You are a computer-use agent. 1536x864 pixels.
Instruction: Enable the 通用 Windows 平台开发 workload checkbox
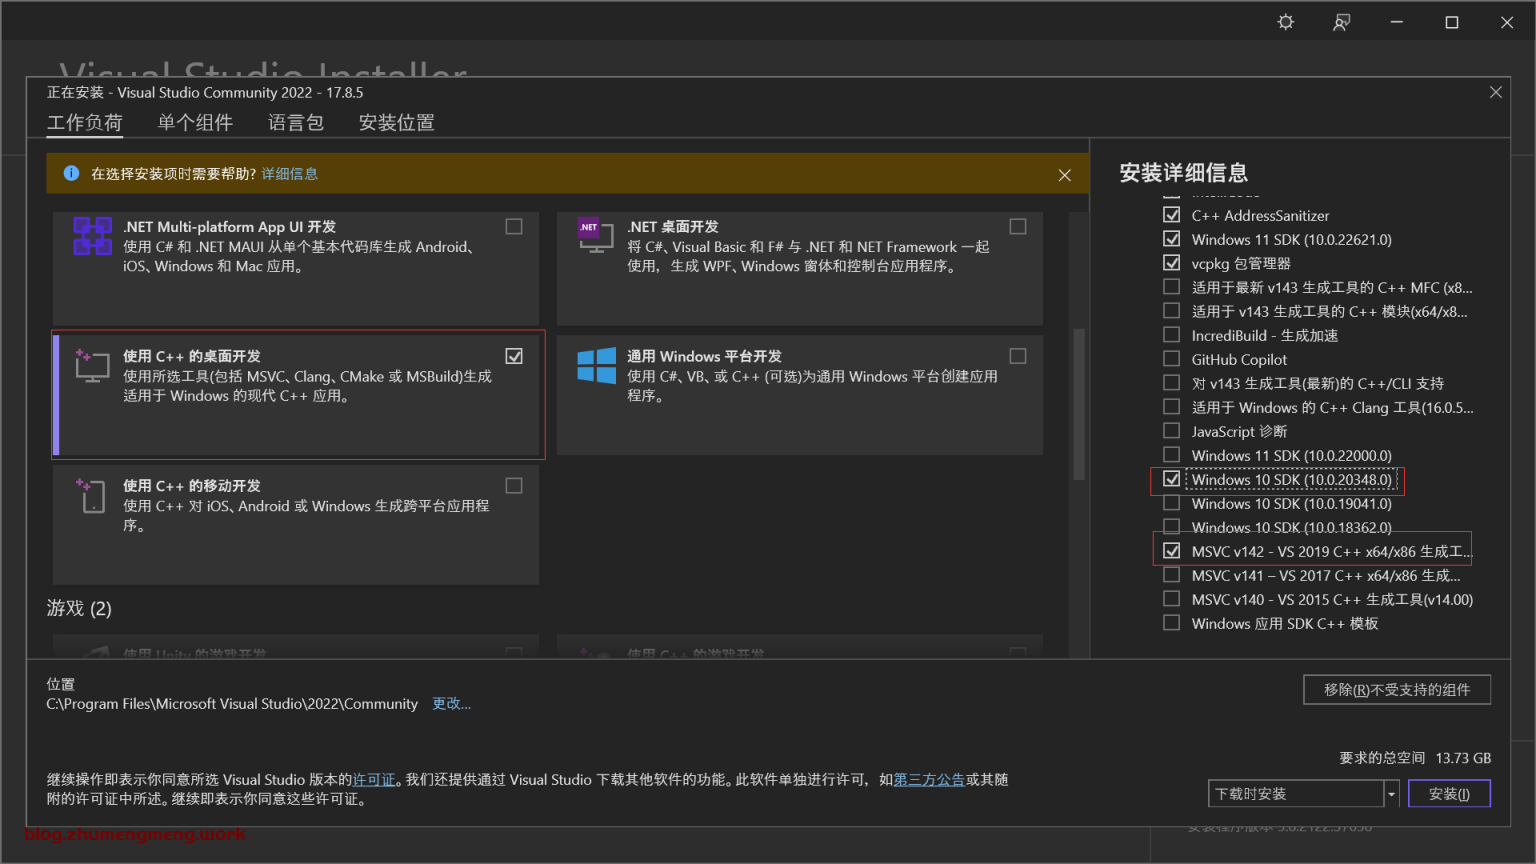click(1018, 356)
